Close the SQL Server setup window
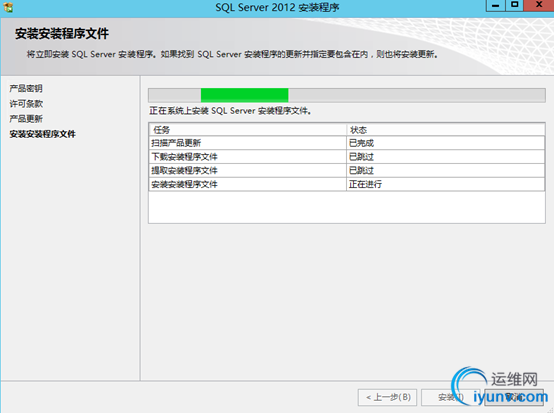This screenshot has height=413, width=554. tap(539, 6)
